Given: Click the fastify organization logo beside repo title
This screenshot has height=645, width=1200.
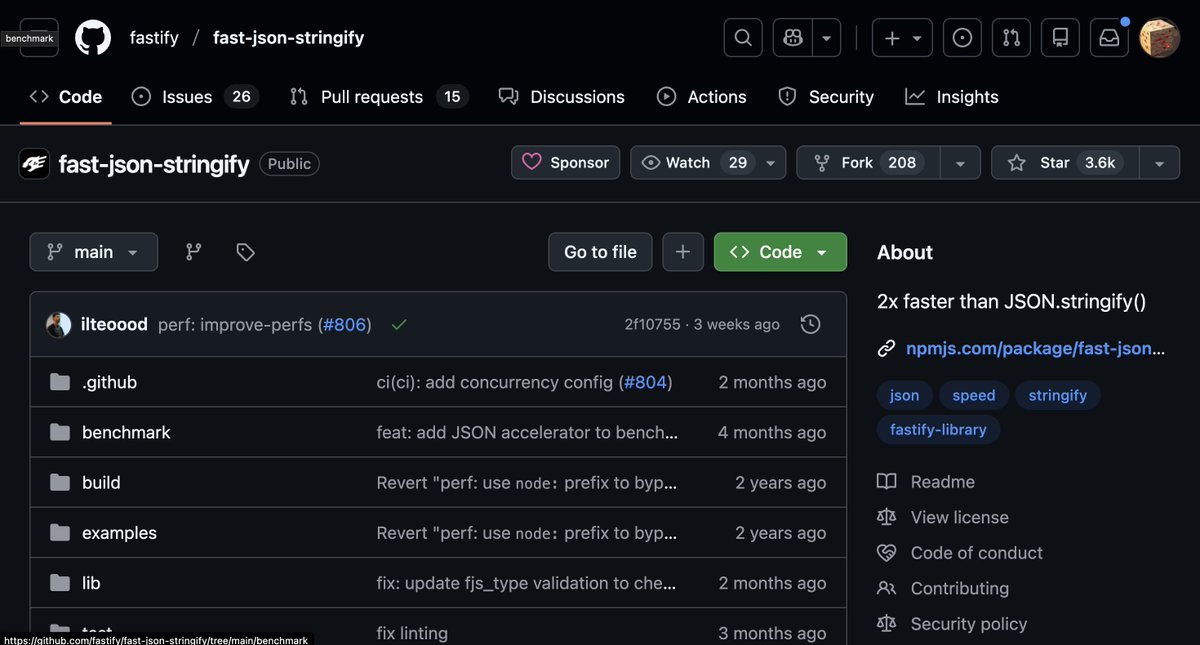Looking at the screenshot, I should 35,163.
